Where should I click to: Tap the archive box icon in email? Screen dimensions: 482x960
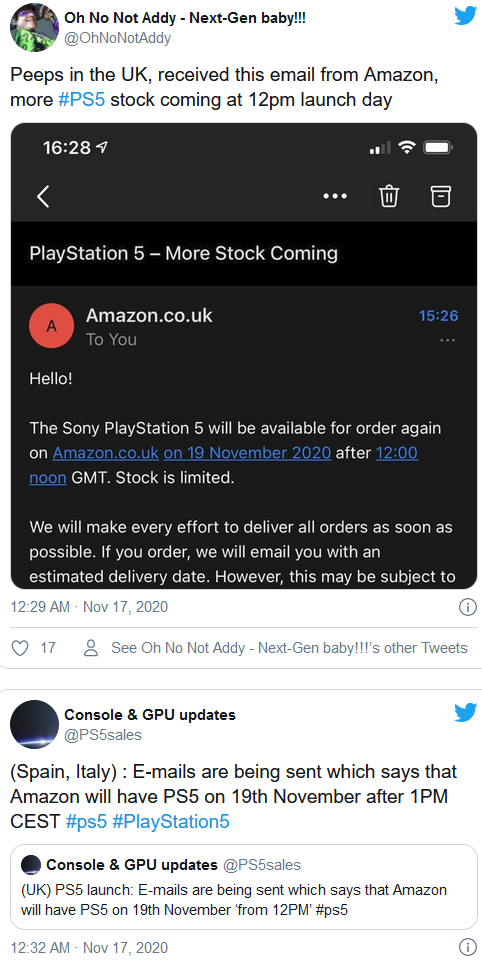coord(440,197)
